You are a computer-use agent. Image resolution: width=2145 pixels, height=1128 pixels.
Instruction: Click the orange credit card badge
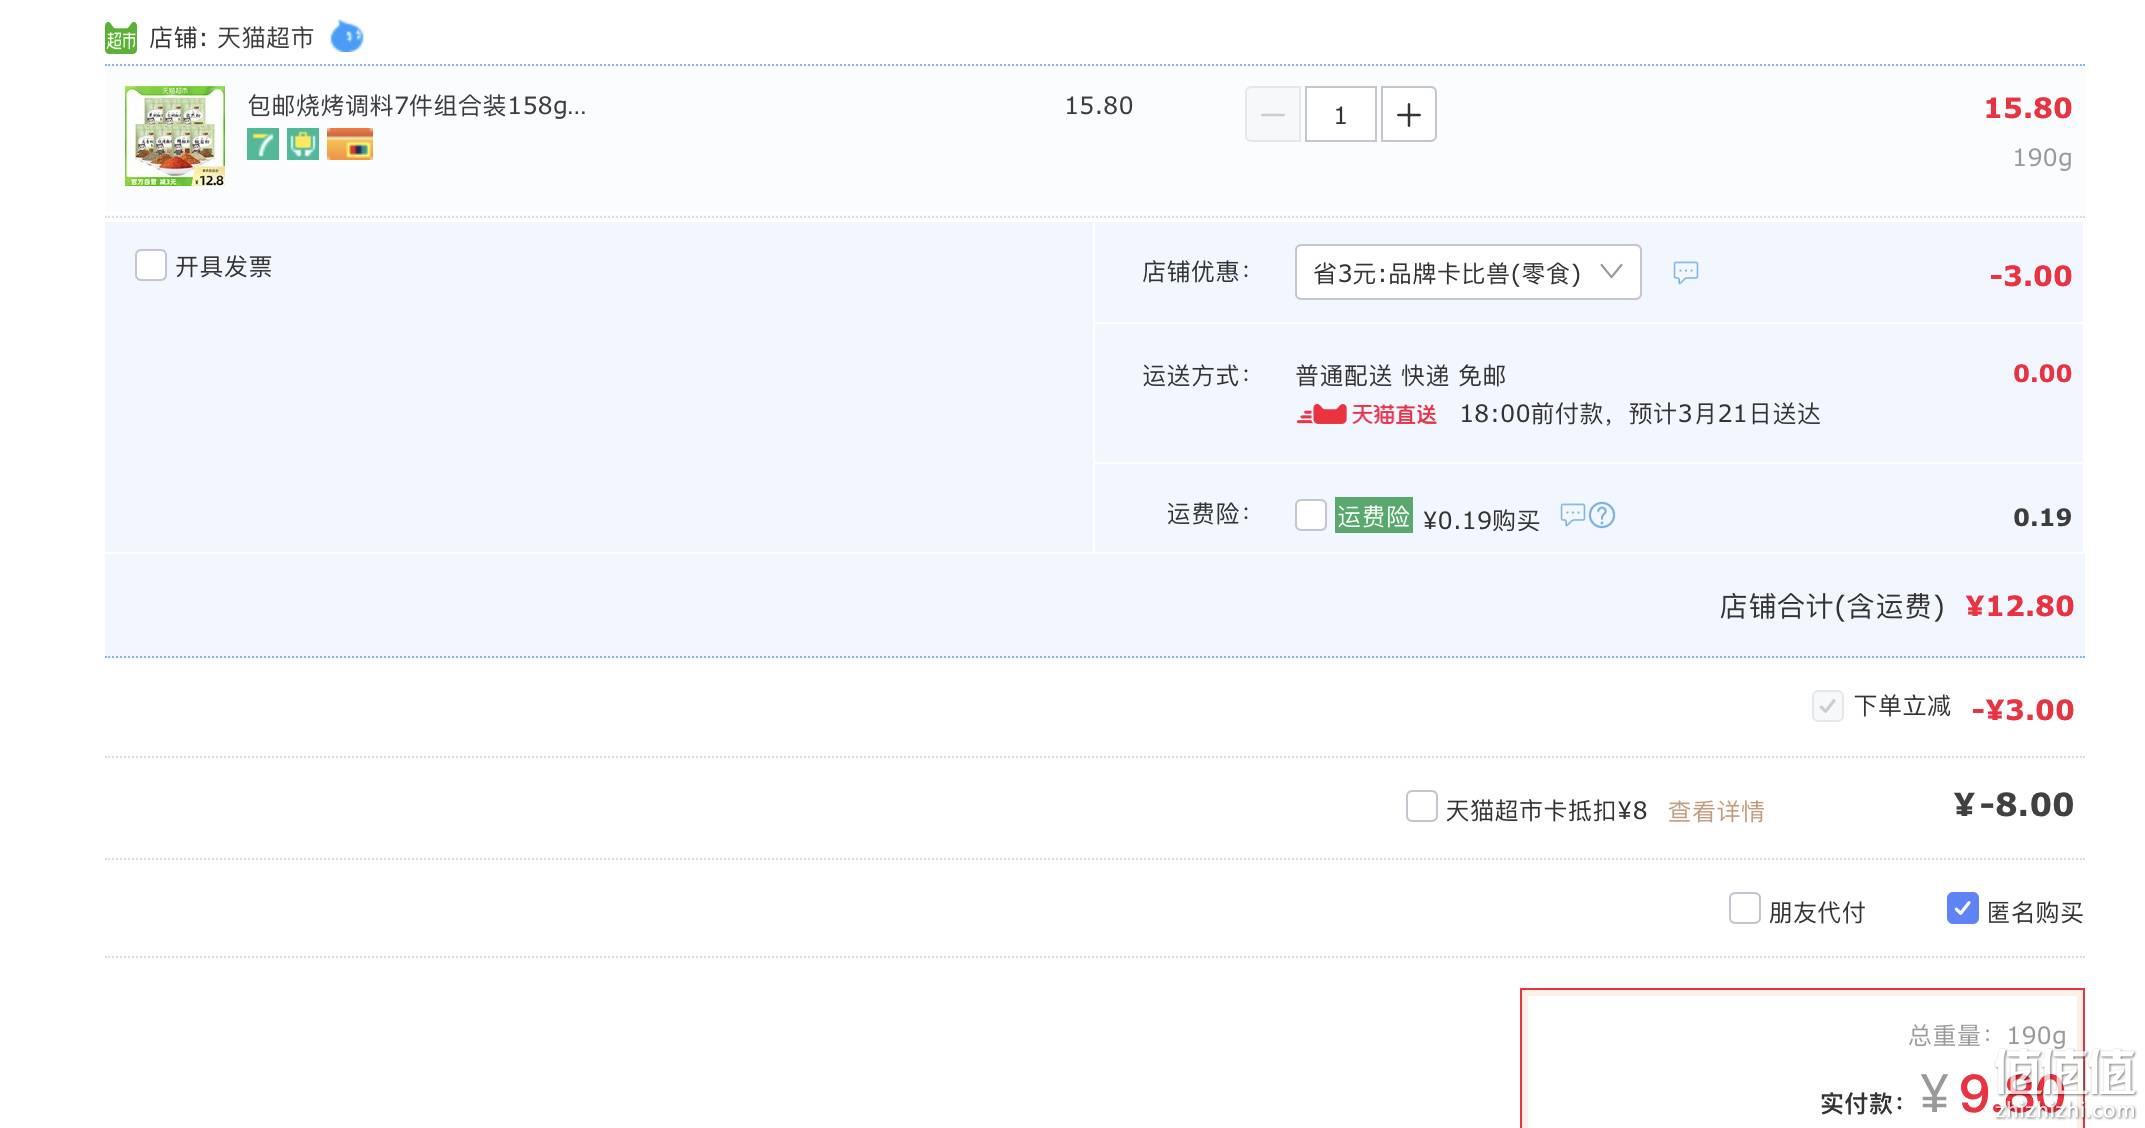(x=350, y=145)
